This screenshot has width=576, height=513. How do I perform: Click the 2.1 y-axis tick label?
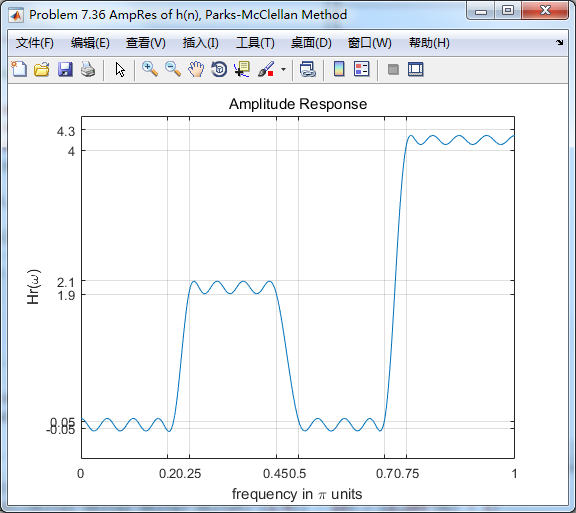point(66,283)
